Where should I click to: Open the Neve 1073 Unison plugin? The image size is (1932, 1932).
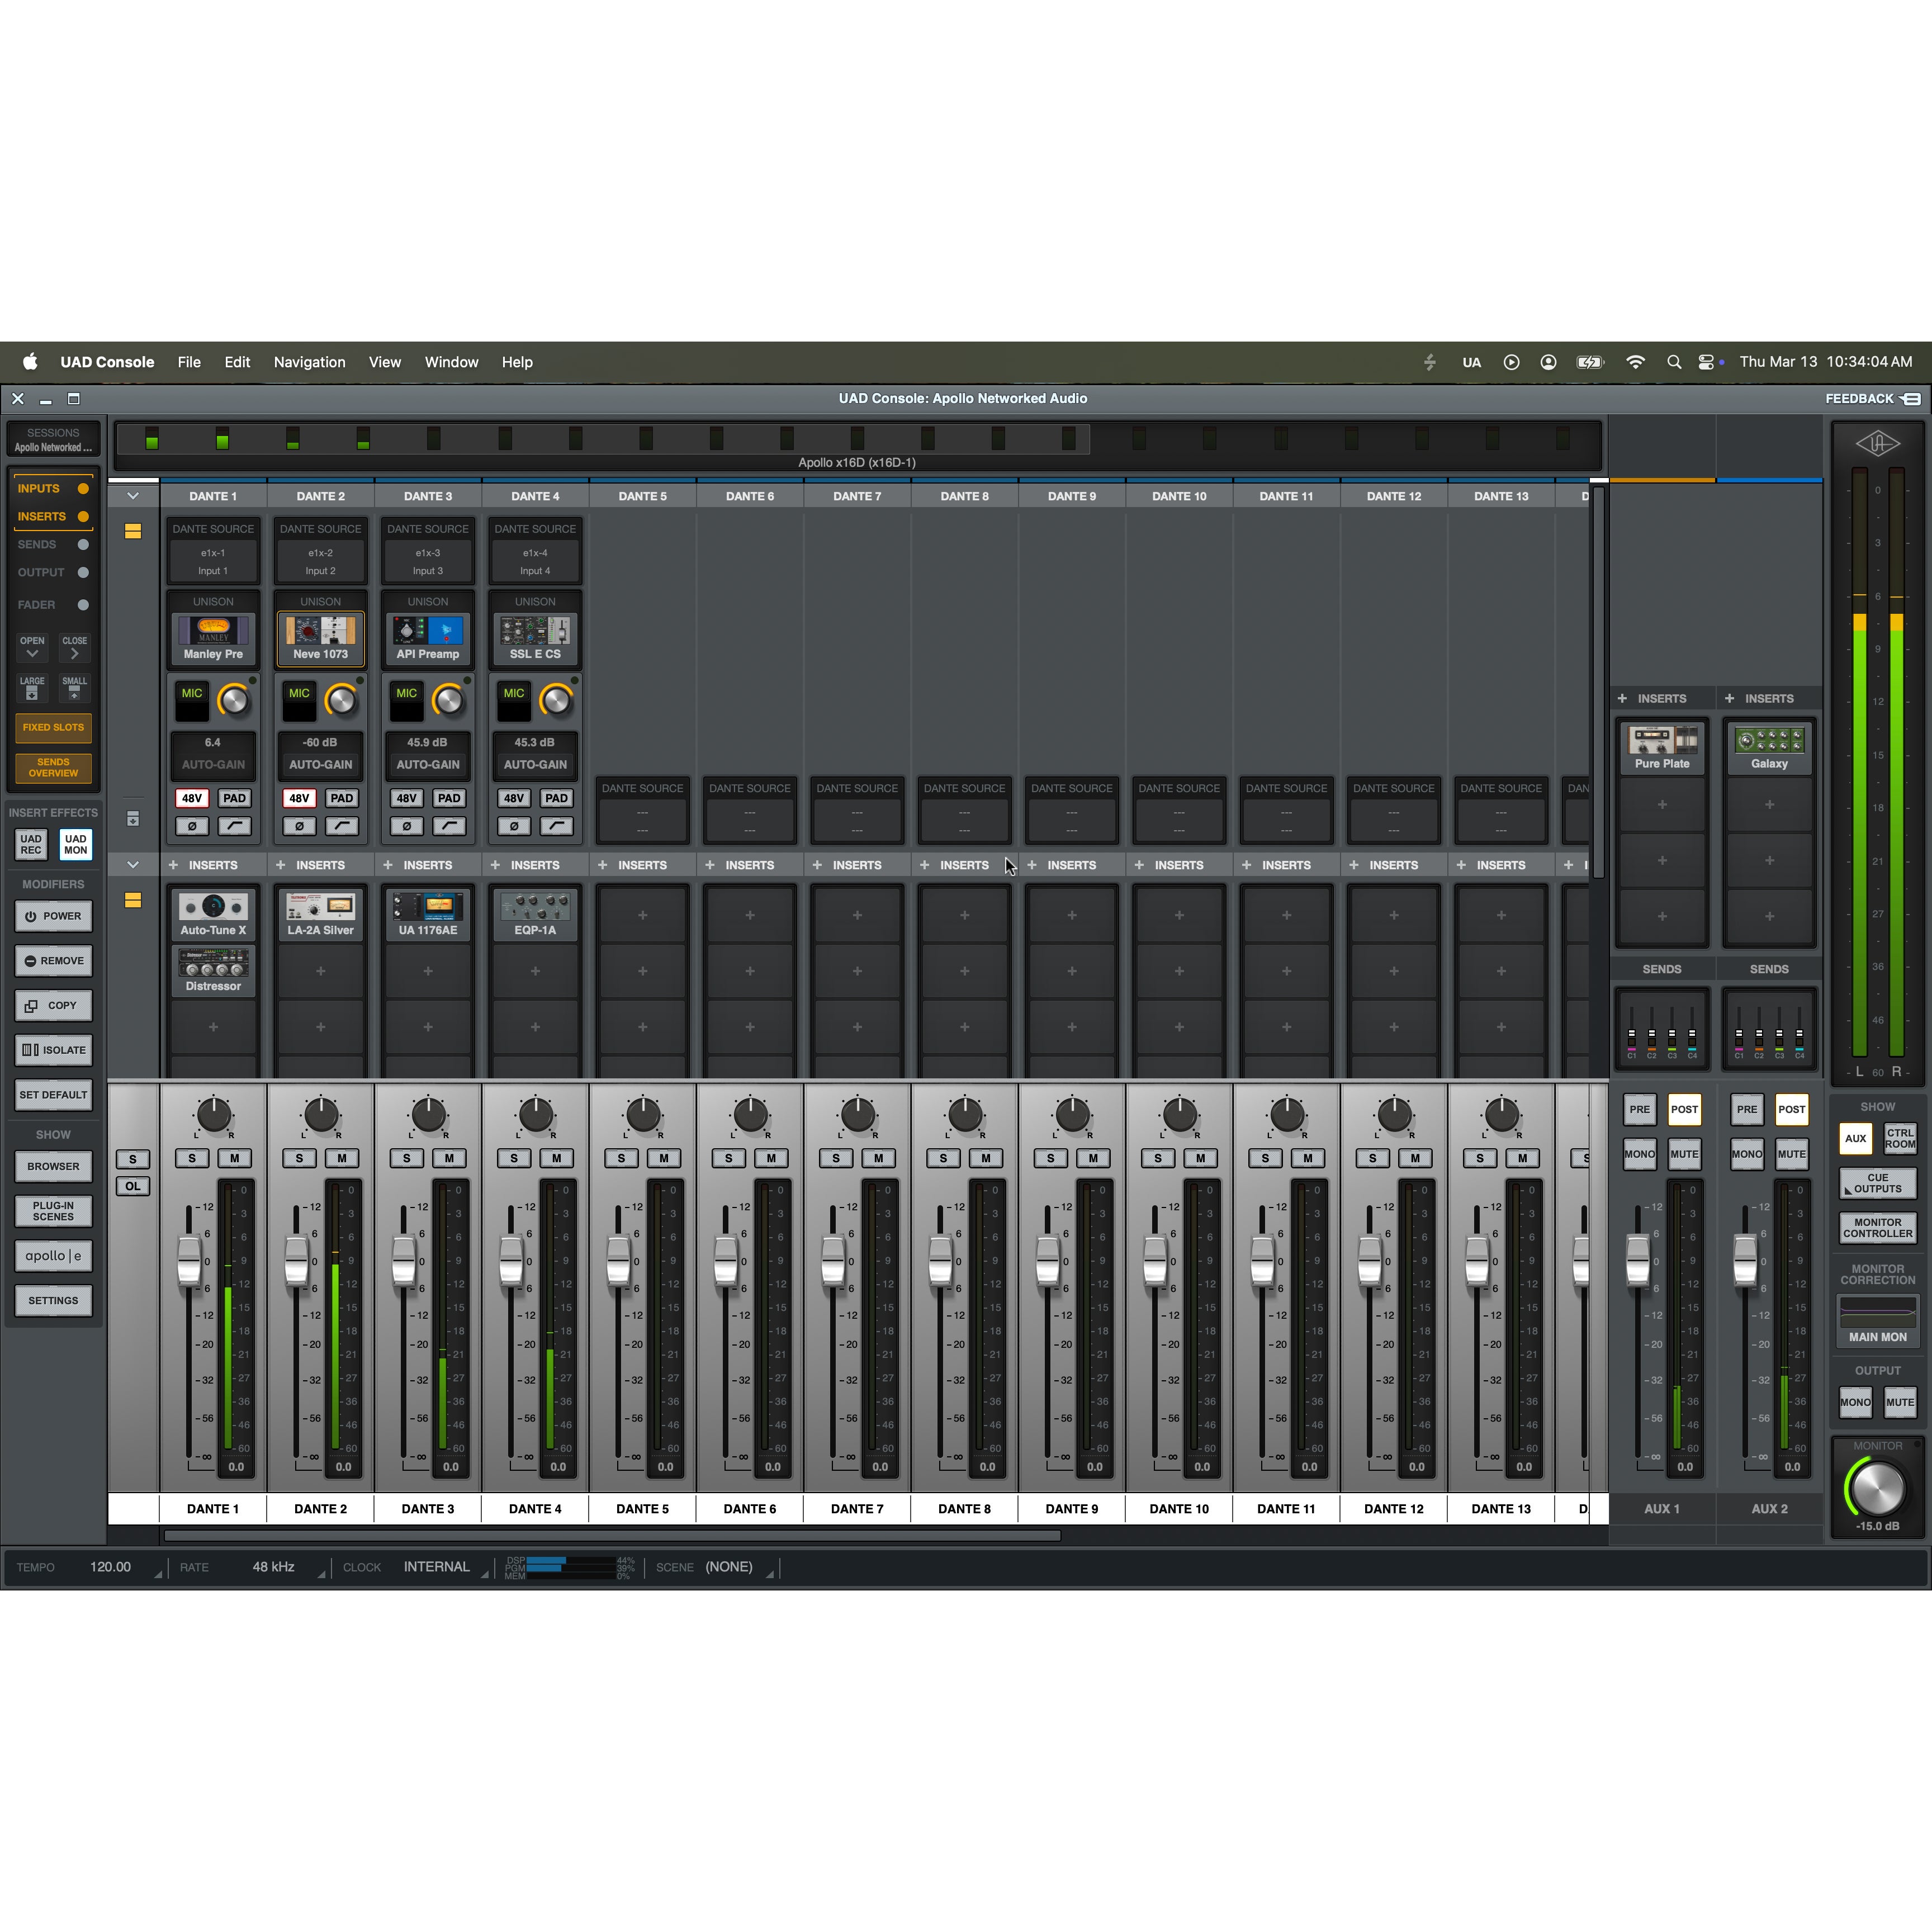coord(320,638)
